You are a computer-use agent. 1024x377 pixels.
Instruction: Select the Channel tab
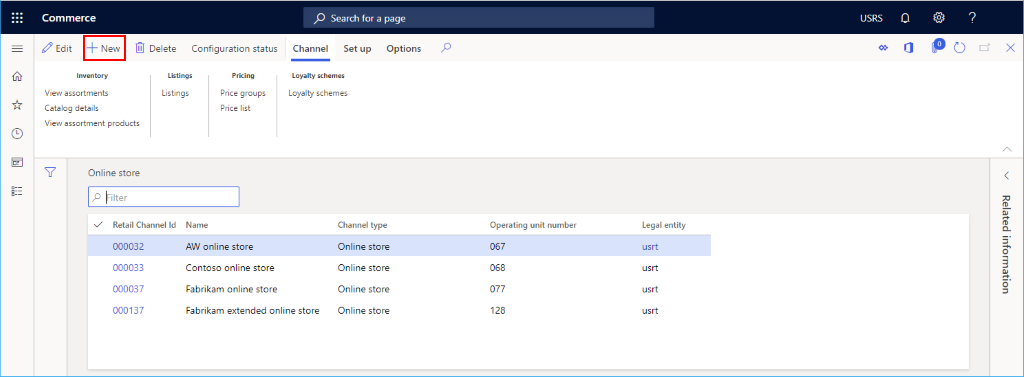click(310, 48)
